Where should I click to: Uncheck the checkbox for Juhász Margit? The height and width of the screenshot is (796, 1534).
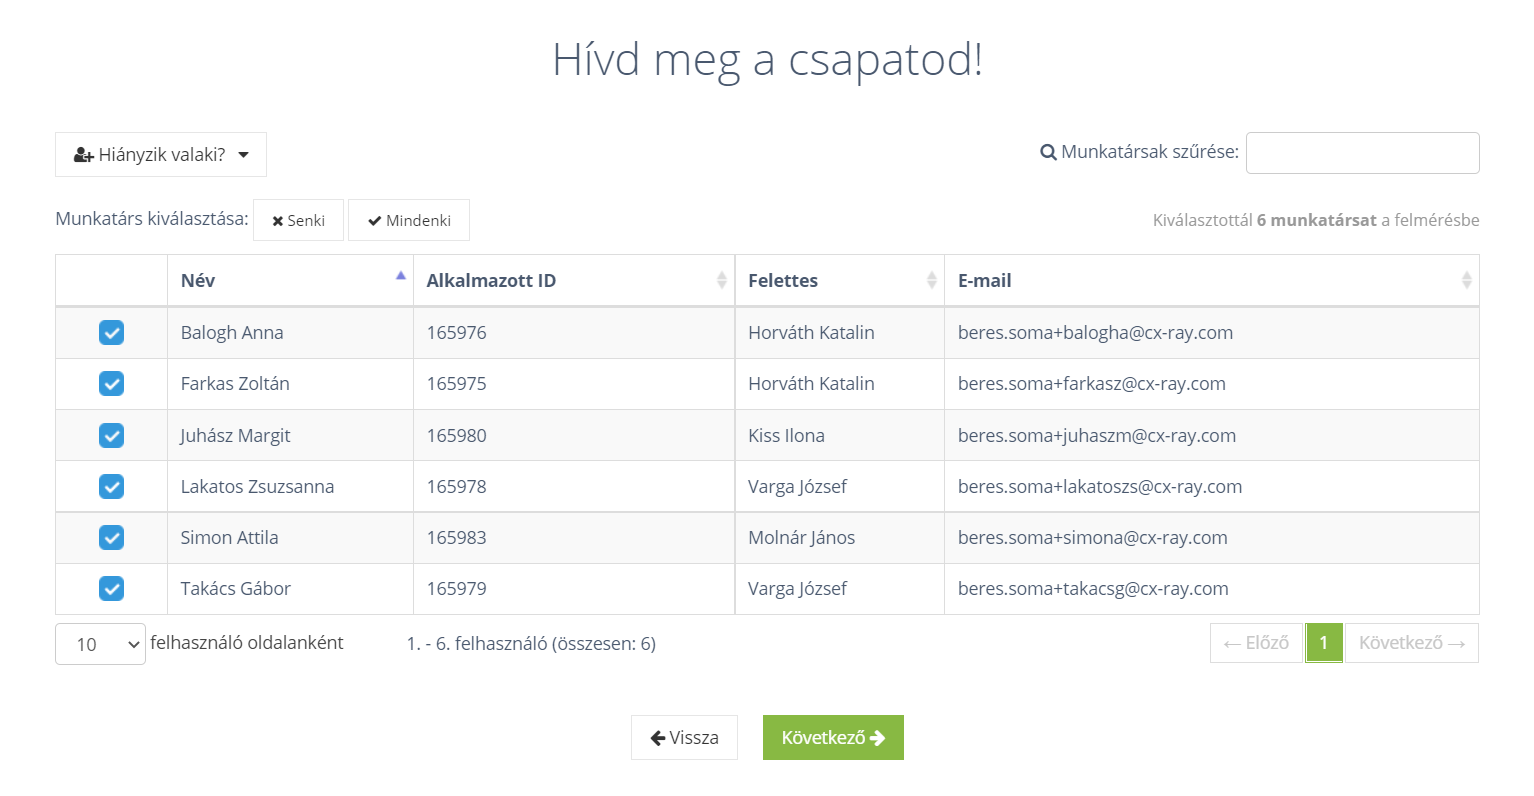click(111, 435)
